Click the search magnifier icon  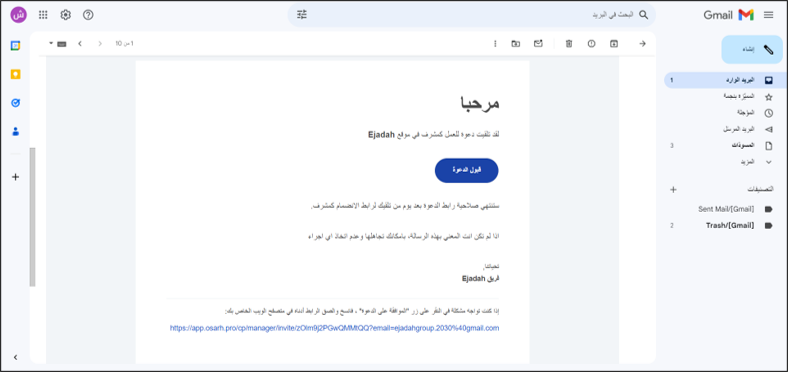click(643, 15)
